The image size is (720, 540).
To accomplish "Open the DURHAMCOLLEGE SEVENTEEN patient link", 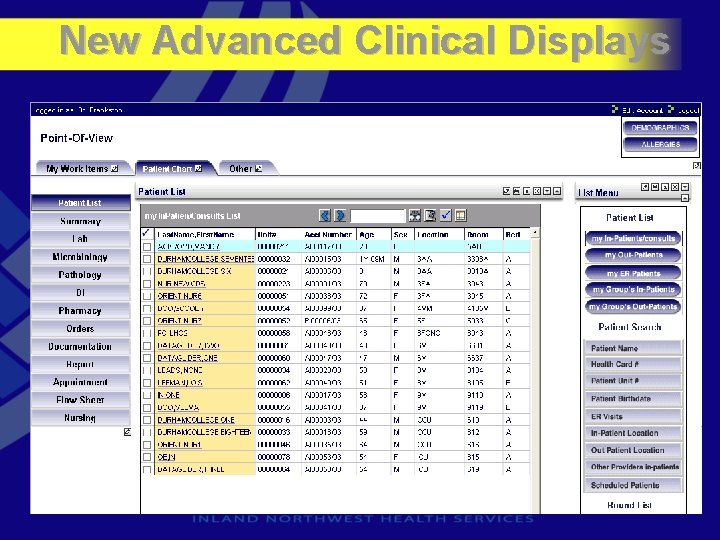I will [205, 259].
